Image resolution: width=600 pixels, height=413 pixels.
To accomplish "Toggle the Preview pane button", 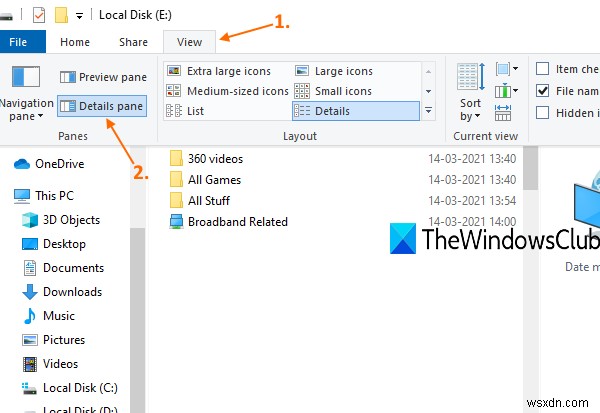I will click(103, 77).
